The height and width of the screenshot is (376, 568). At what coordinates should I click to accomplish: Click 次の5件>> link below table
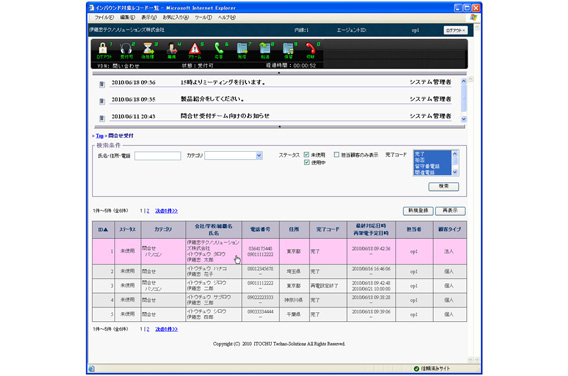click(166, 329)
